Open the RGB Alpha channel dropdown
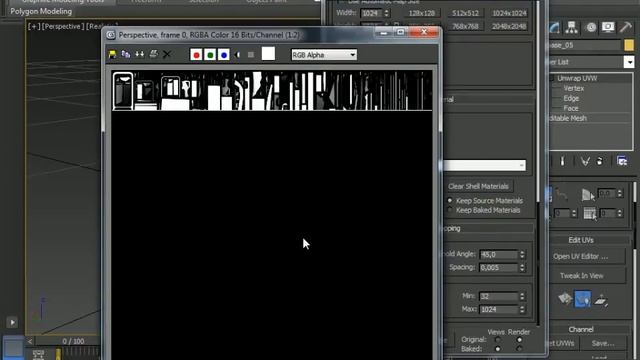640x360 pixels. tap(324, 55)
